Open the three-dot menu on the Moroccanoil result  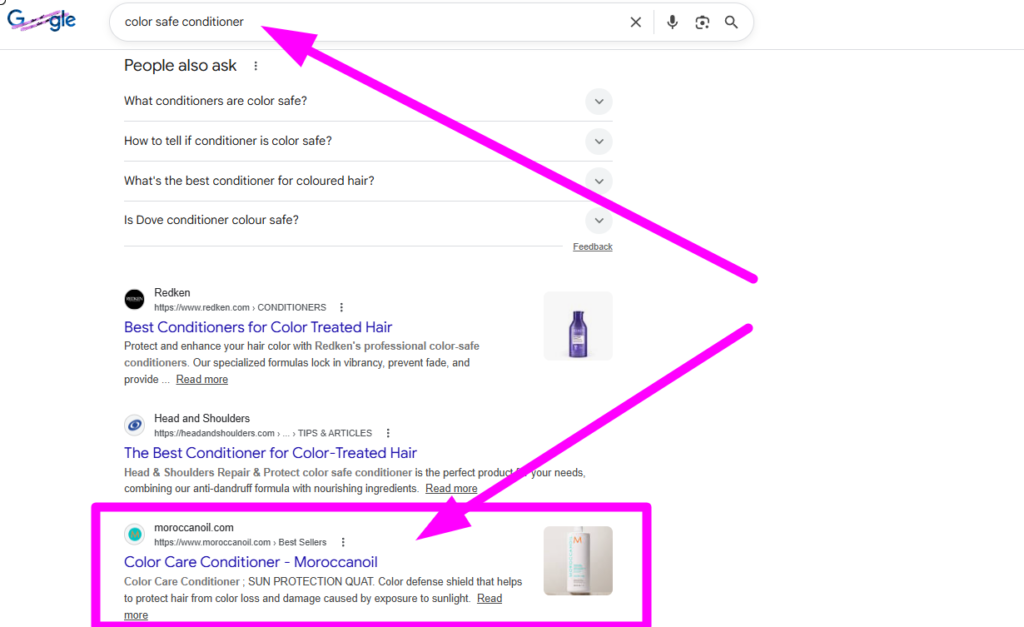point(343,541)
